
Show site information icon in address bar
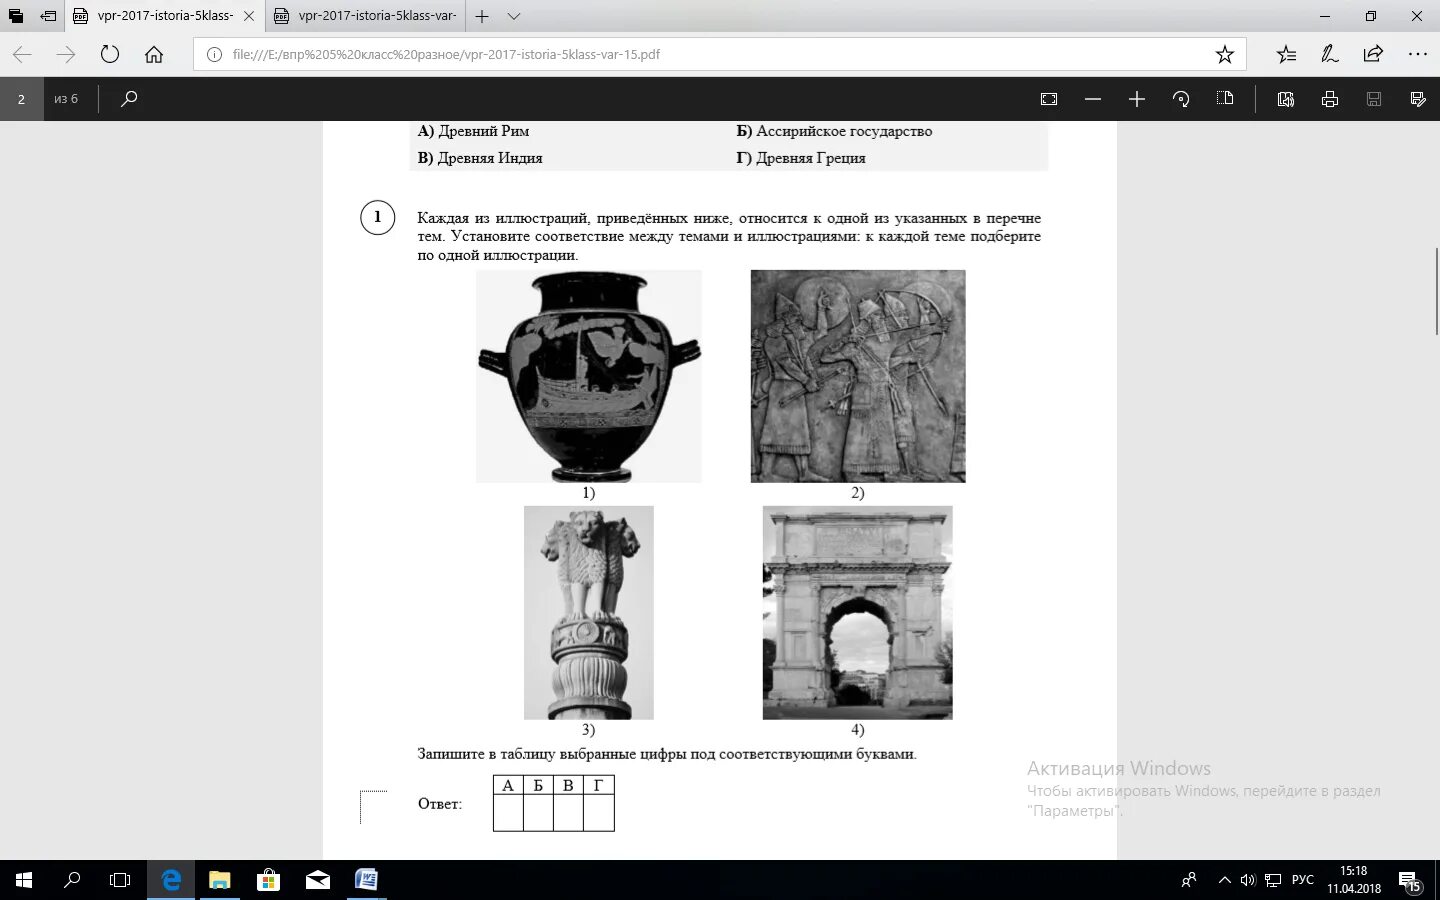[214, 55]
